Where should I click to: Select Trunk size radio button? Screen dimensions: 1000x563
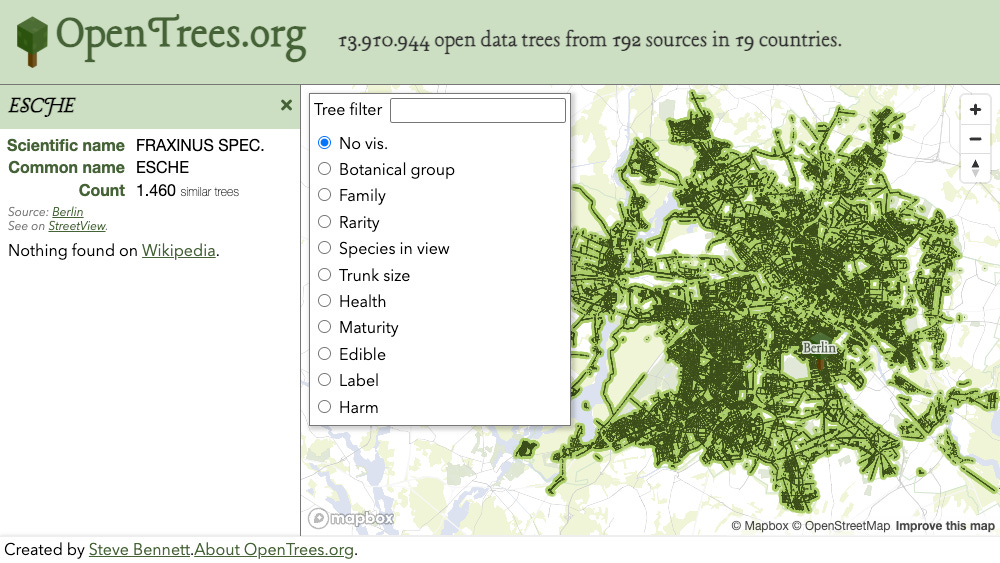325,275
